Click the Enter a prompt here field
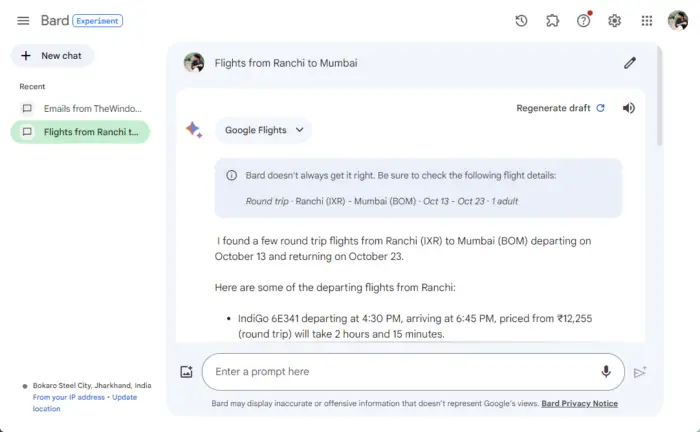 tap(400, 372)
